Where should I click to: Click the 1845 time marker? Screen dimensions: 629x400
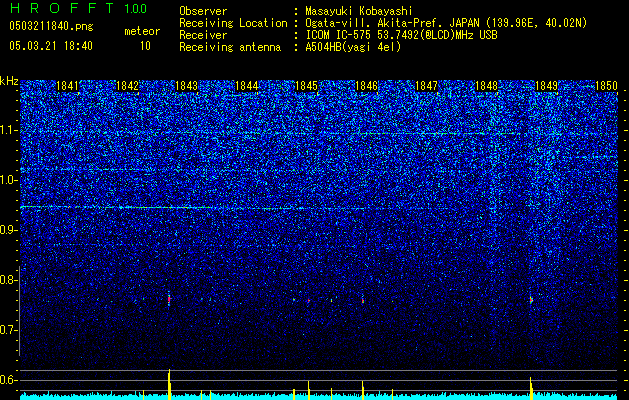point(306,86)
